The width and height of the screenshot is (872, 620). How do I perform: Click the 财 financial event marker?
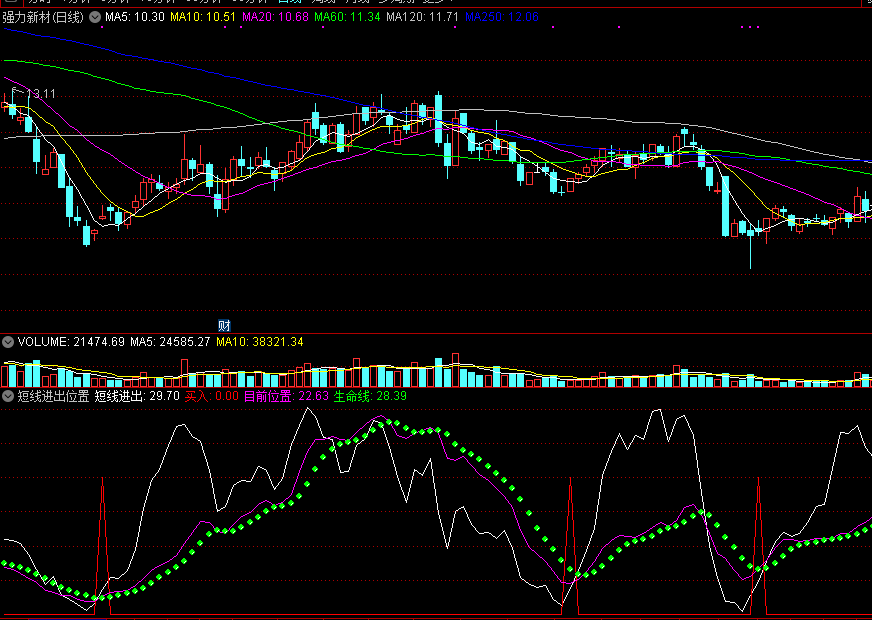(224, 325)
